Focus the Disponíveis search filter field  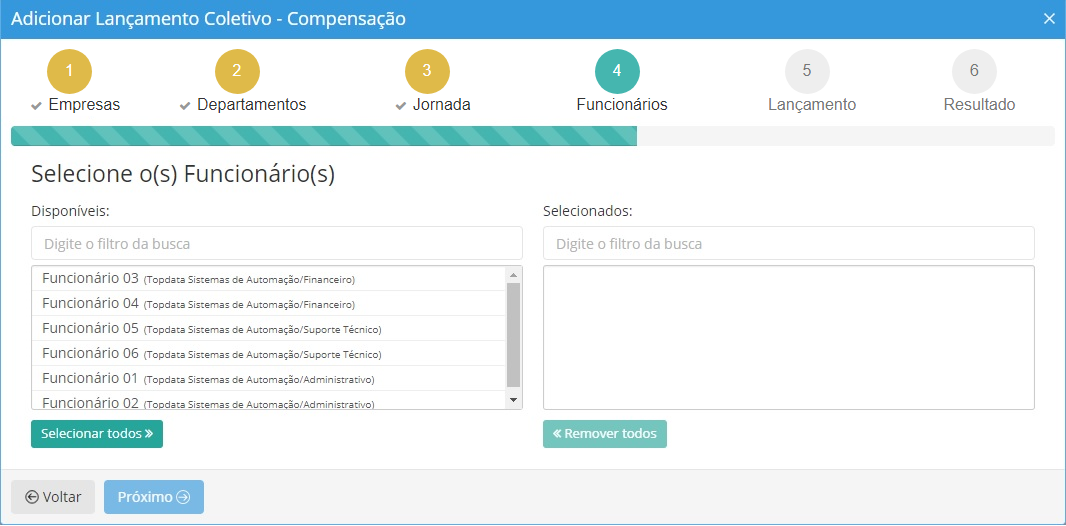point(277,243)
